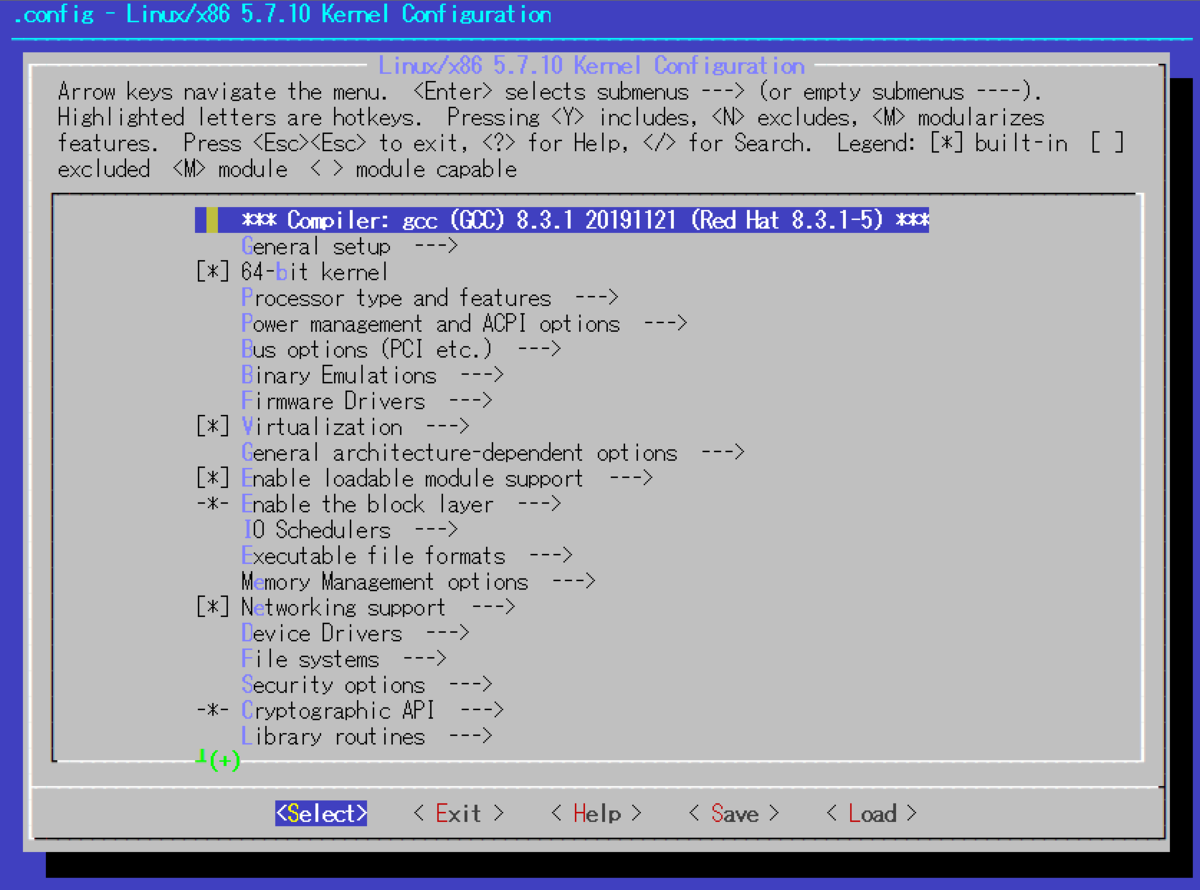1200x890 pixels.
Task: Open the General setup submenu
Action: [350, 246]
